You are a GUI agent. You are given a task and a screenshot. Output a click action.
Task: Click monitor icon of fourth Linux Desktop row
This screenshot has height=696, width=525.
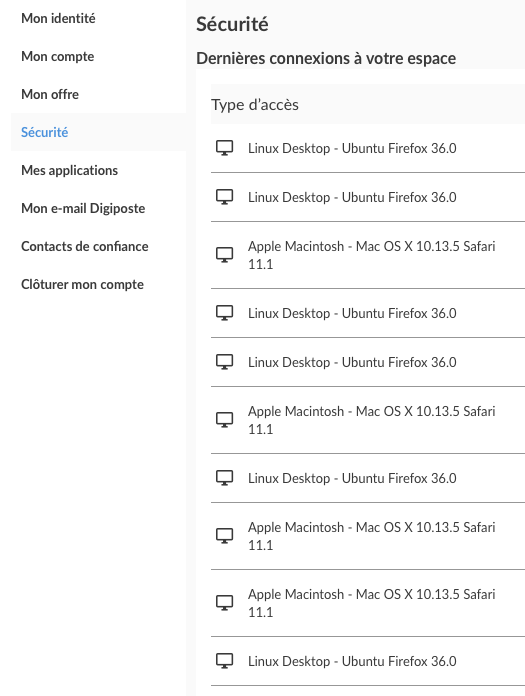225,362
